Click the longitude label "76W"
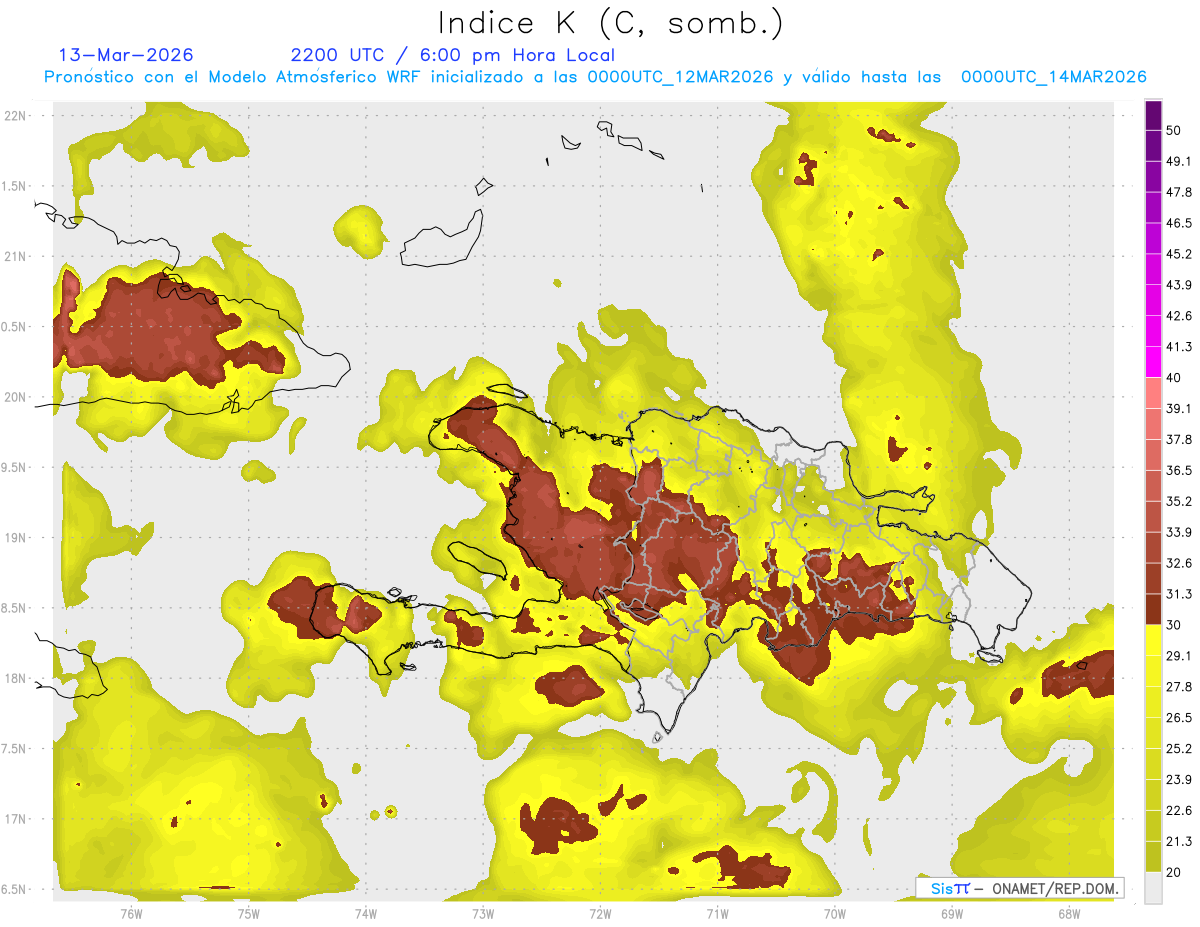The height and width of the screenshot is (927, 1200). tap(131, 914)
